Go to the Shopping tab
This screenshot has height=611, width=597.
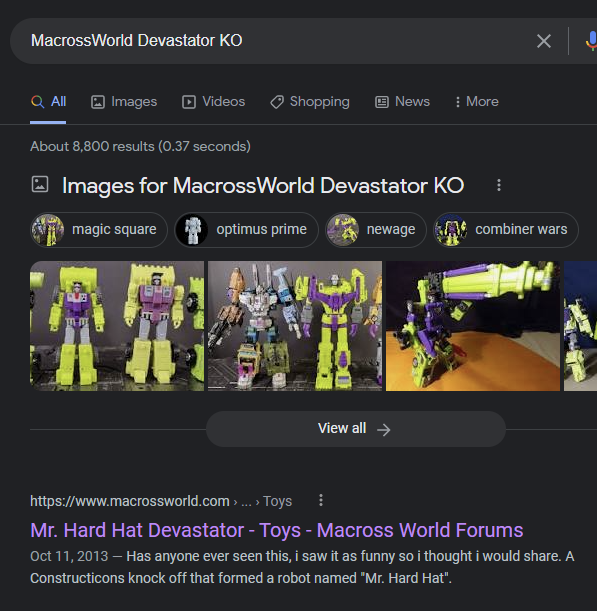pyautogui.click(x=310, y=102)
